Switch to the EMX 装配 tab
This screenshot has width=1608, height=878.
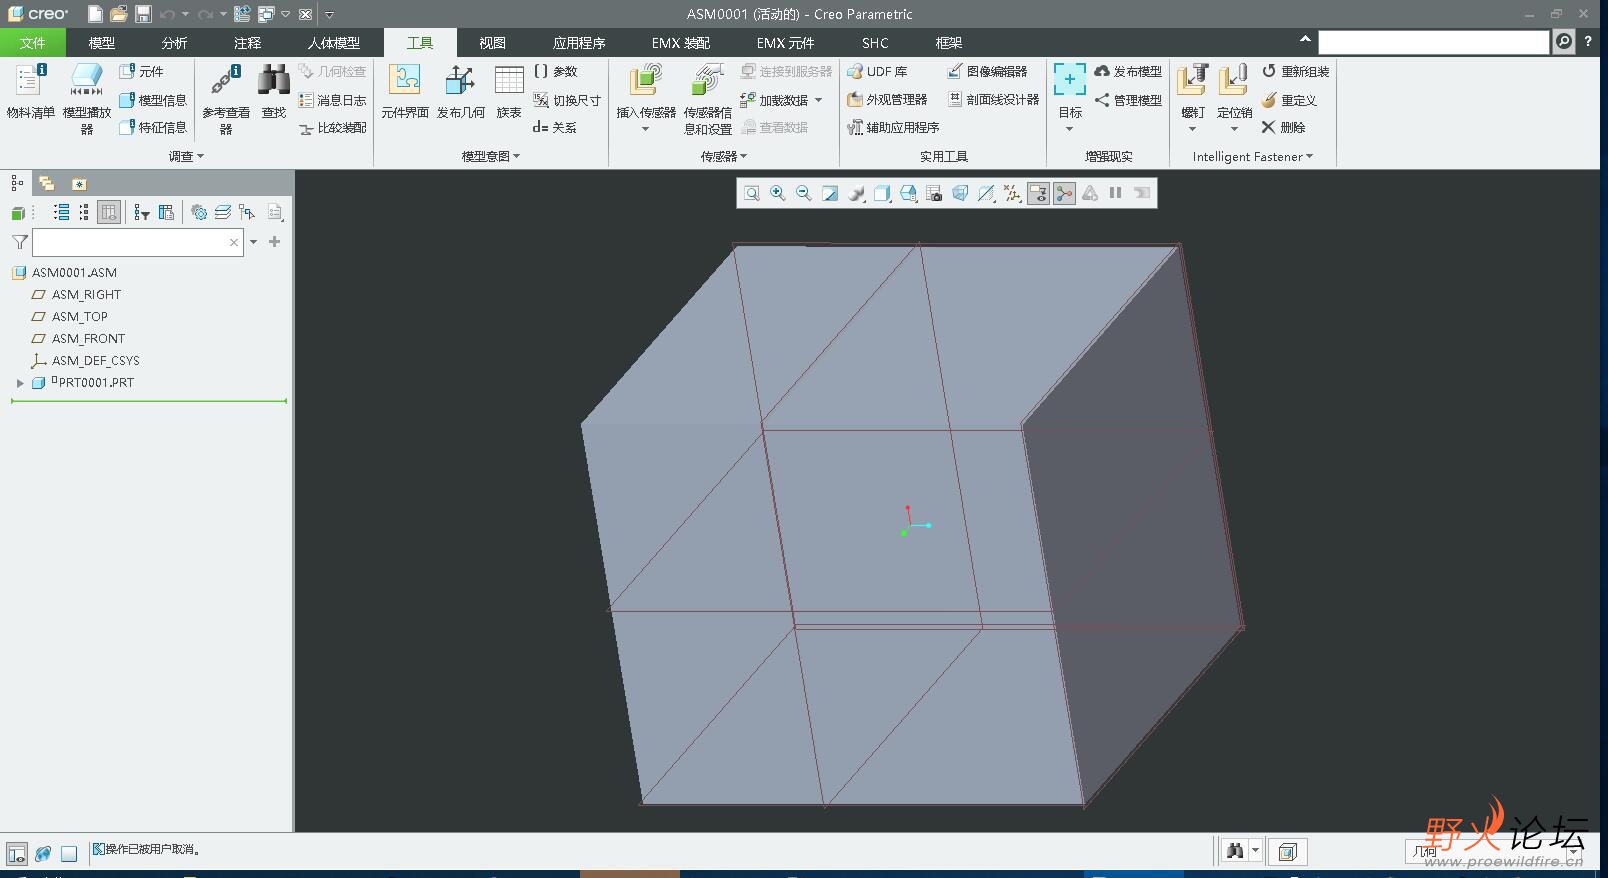pos(680,43)
